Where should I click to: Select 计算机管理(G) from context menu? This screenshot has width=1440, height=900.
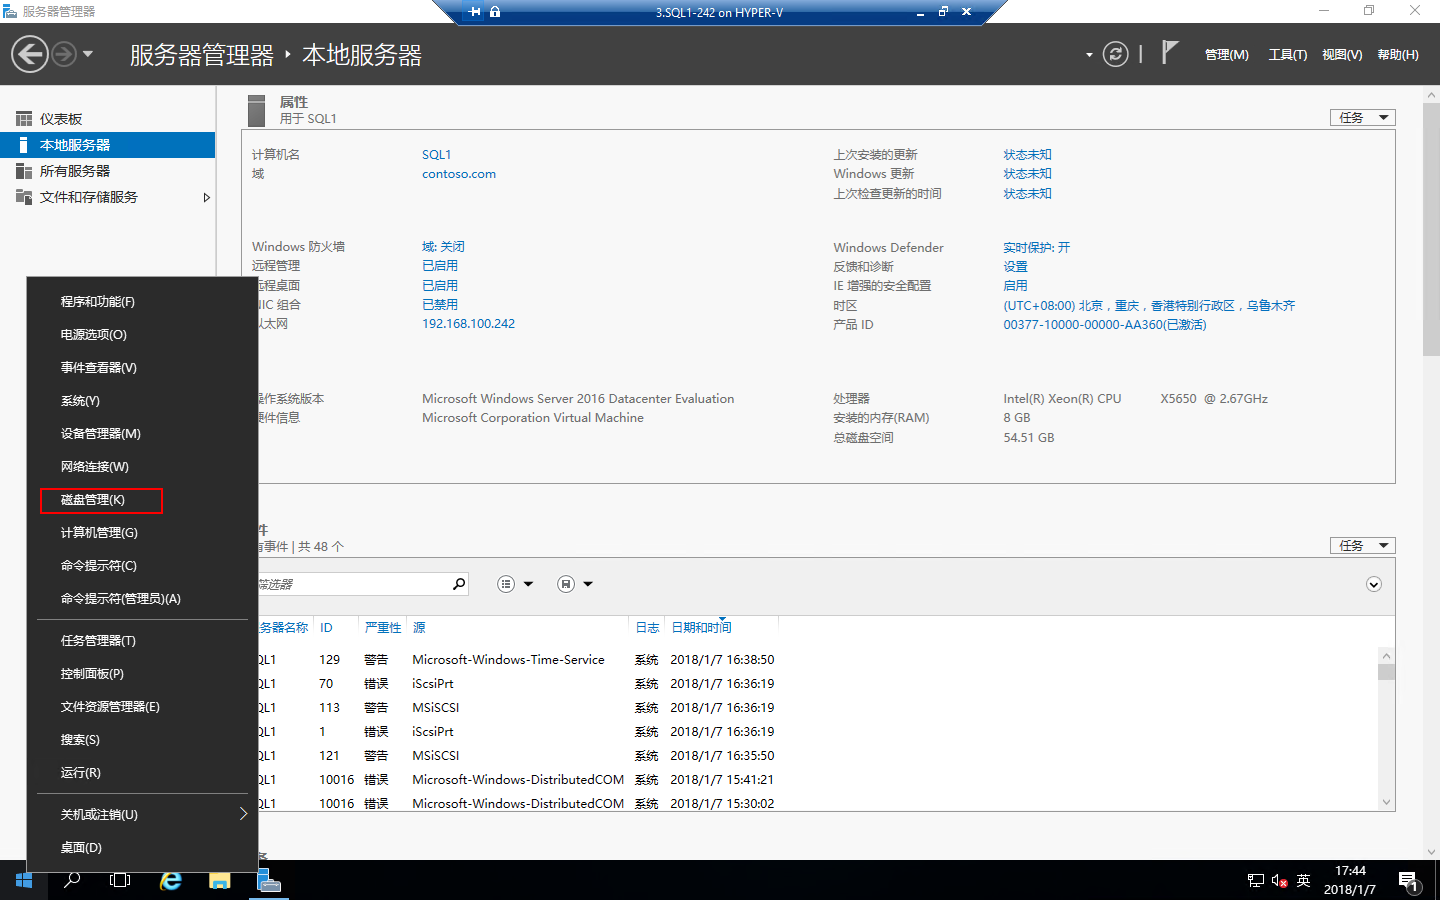[x=142, y=533]
